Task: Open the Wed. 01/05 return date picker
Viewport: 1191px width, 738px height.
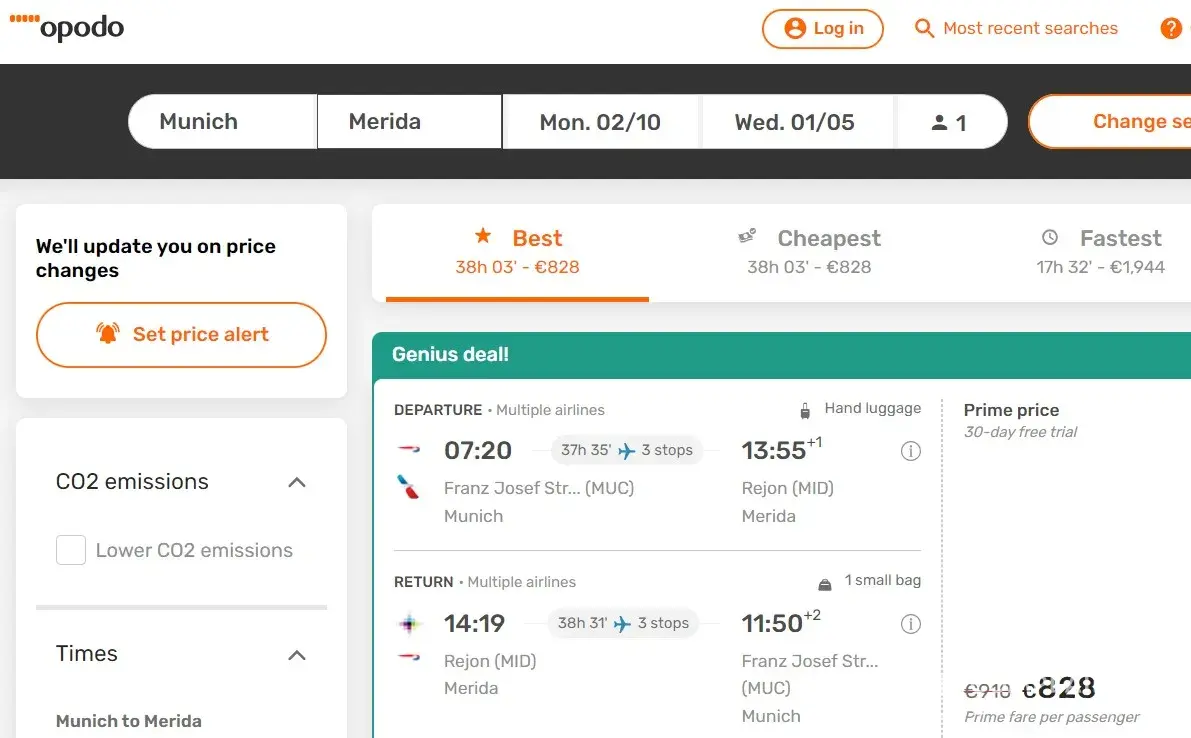Action: [795, 122]
